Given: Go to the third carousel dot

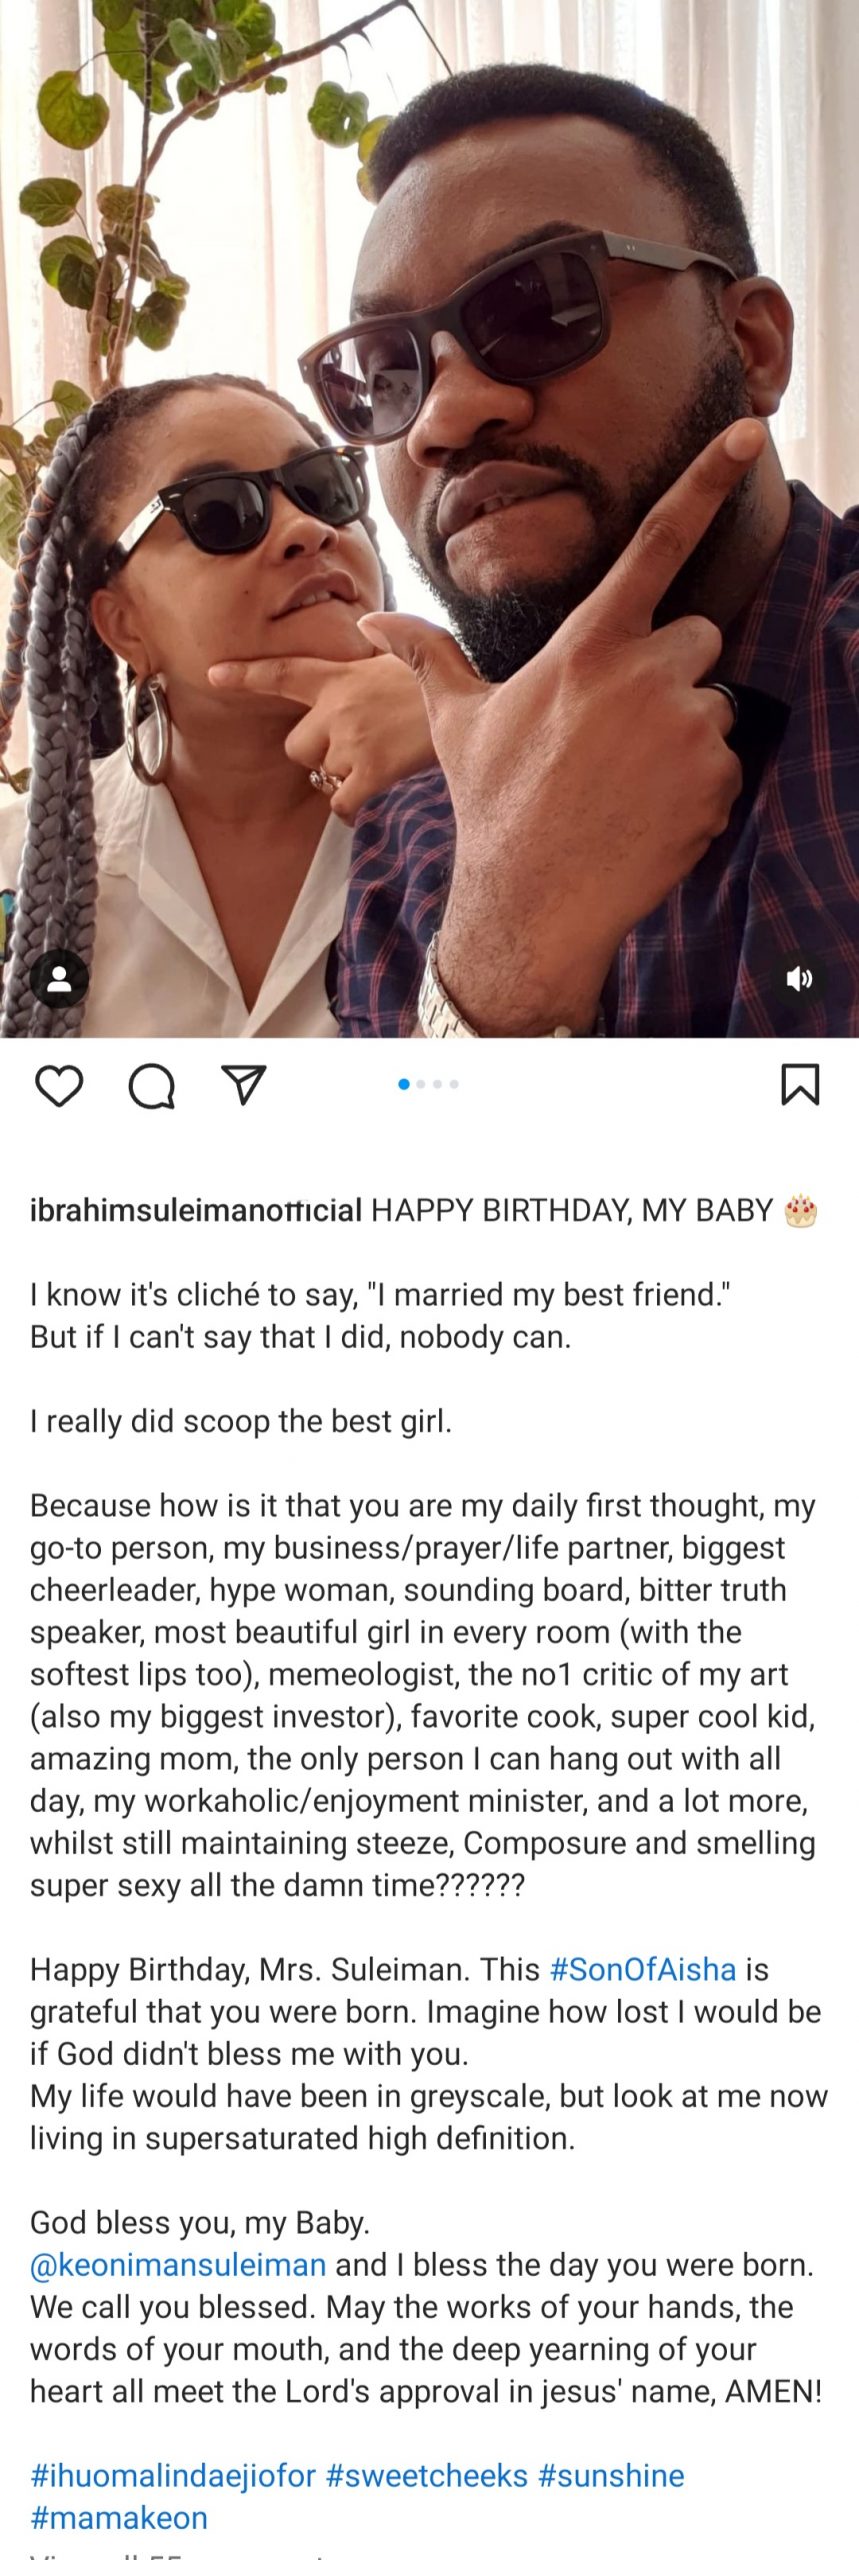Looking at the screenshot, I should pos(438,1084).
